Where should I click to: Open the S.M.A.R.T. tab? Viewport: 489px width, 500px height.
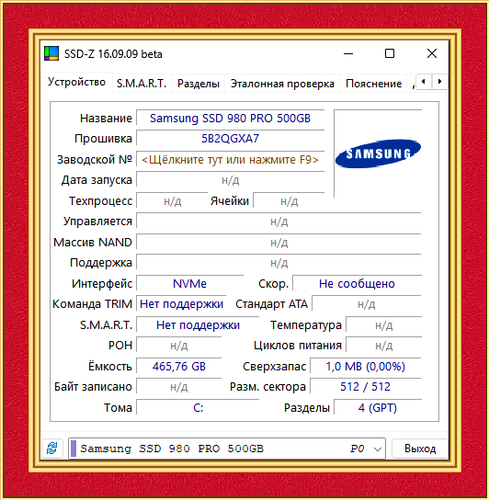pyautogui.click(x=141, y=83)
